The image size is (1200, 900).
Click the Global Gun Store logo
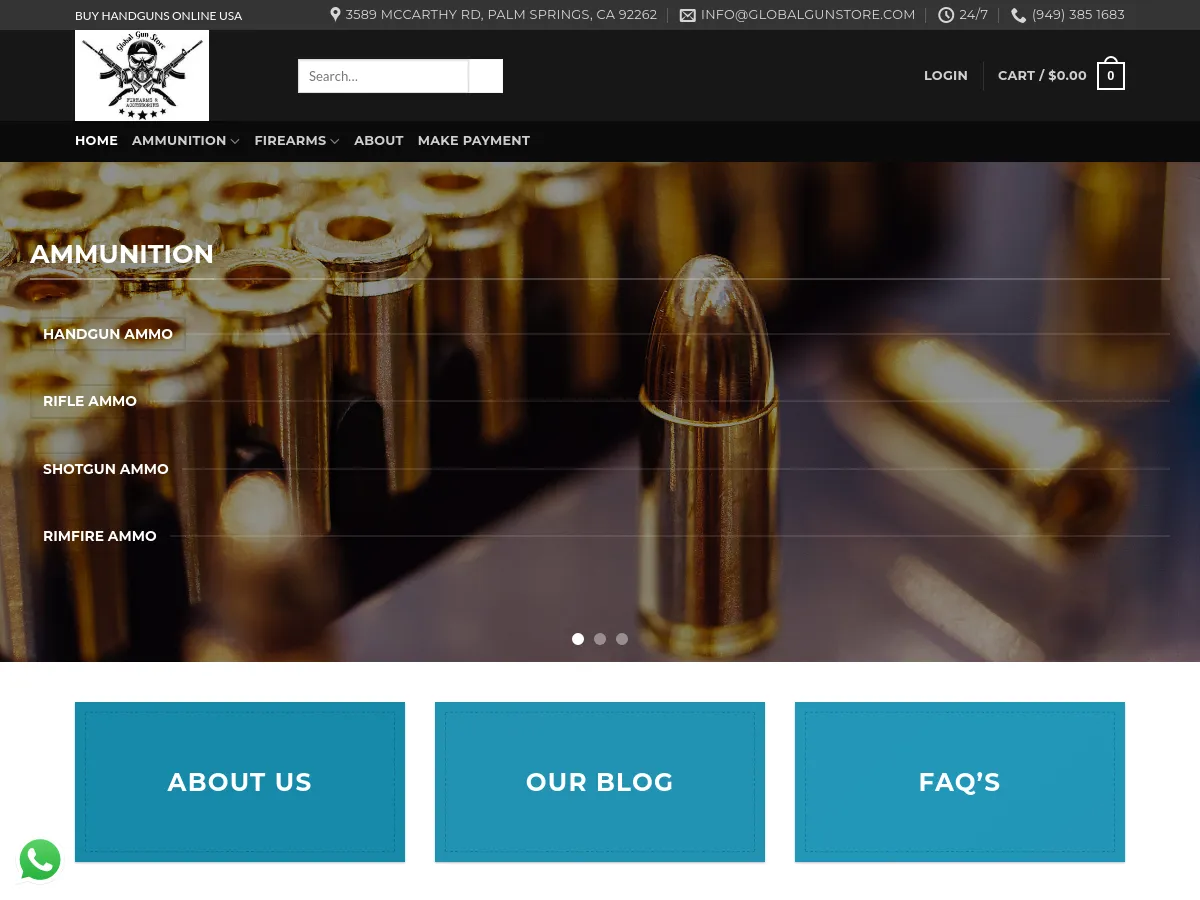pos(142,75)
